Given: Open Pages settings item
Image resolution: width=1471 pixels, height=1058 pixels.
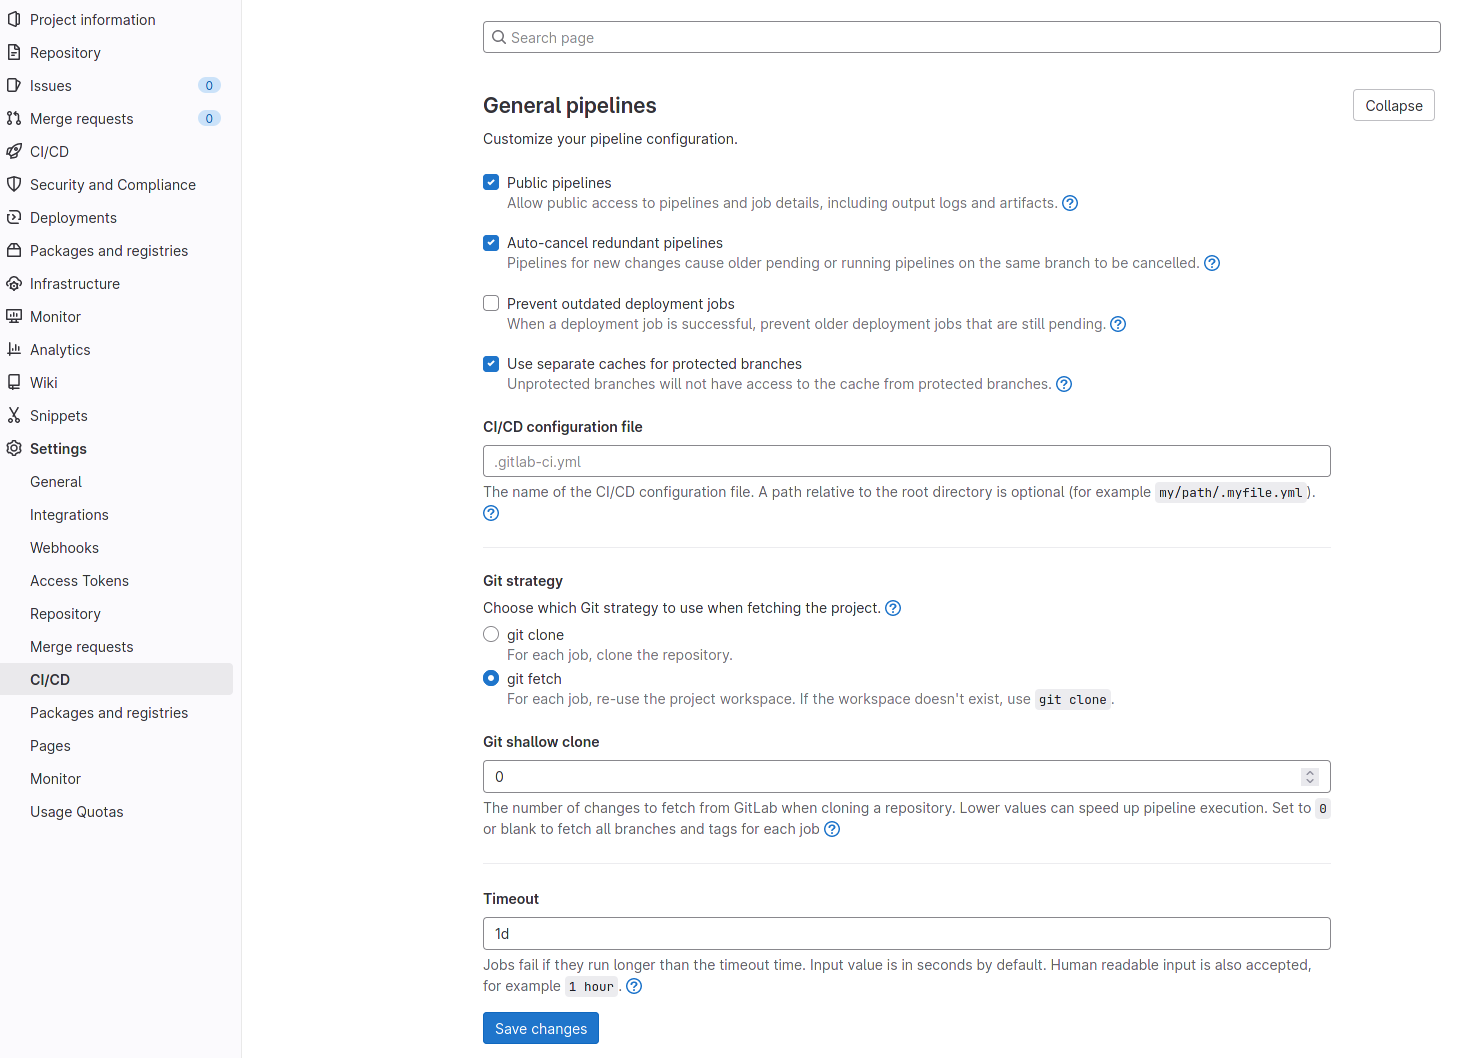Looking at the screenshot, I should coord(116,746).
